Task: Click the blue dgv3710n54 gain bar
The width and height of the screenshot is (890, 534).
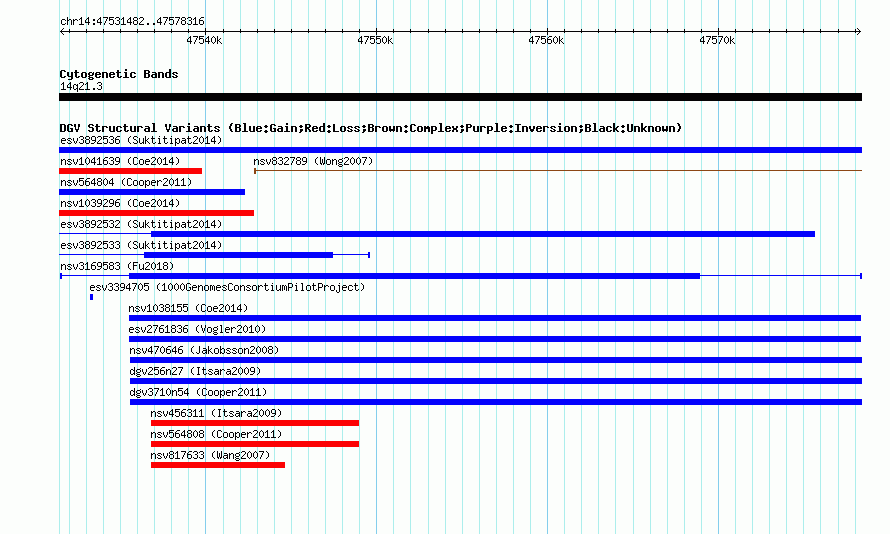Action: point(496,402)
